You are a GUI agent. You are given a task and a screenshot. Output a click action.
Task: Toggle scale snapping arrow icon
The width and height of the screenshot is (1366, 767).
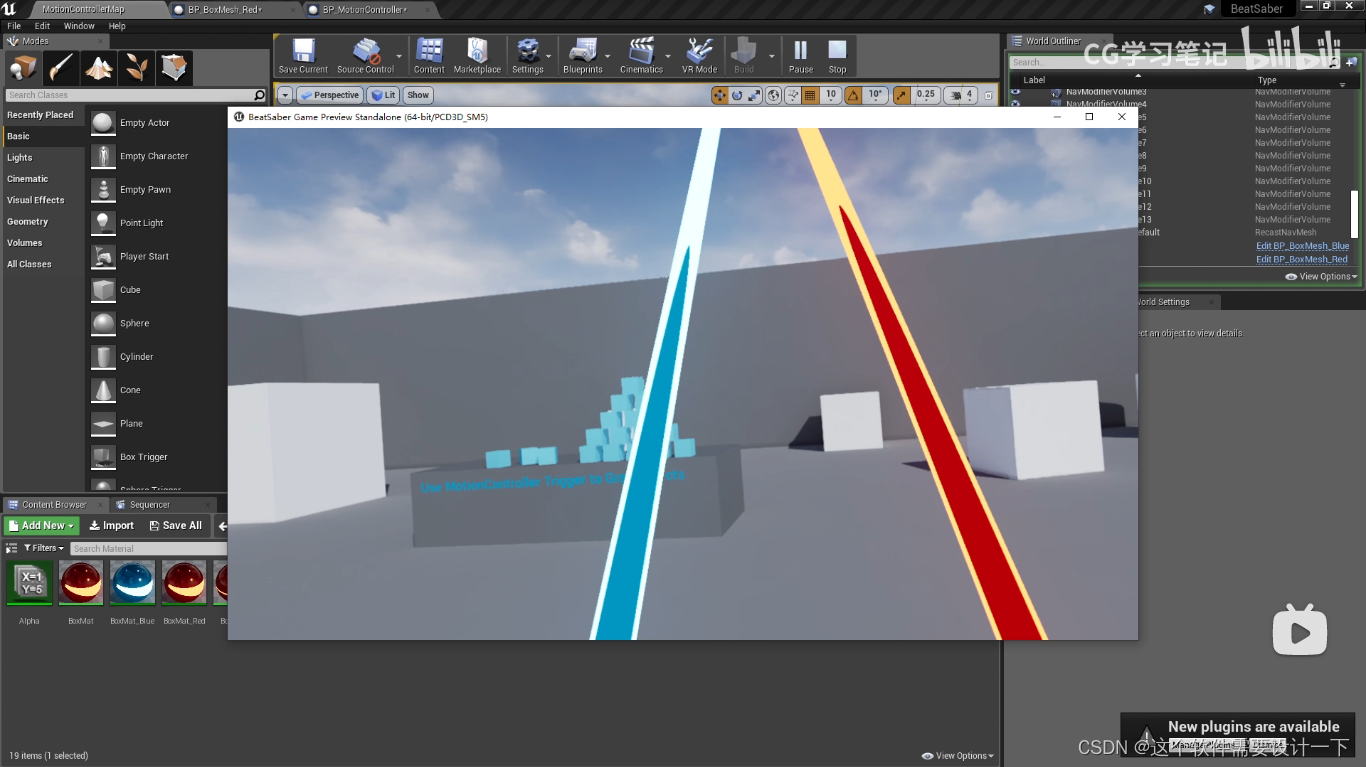click(x=902, y=95)
